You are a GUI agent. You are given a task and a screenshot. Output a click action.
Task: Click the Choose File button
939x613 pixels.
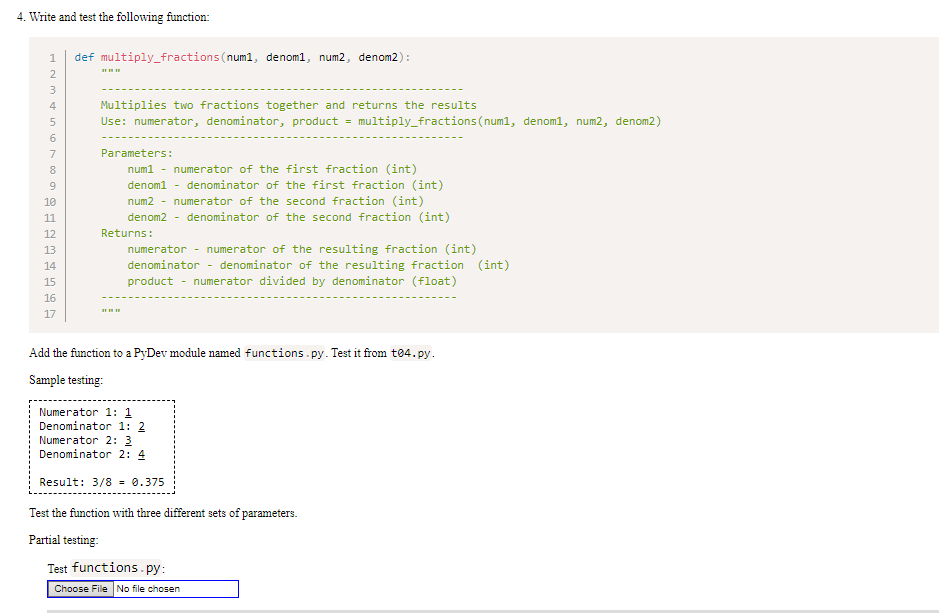(x=80, y=589)
